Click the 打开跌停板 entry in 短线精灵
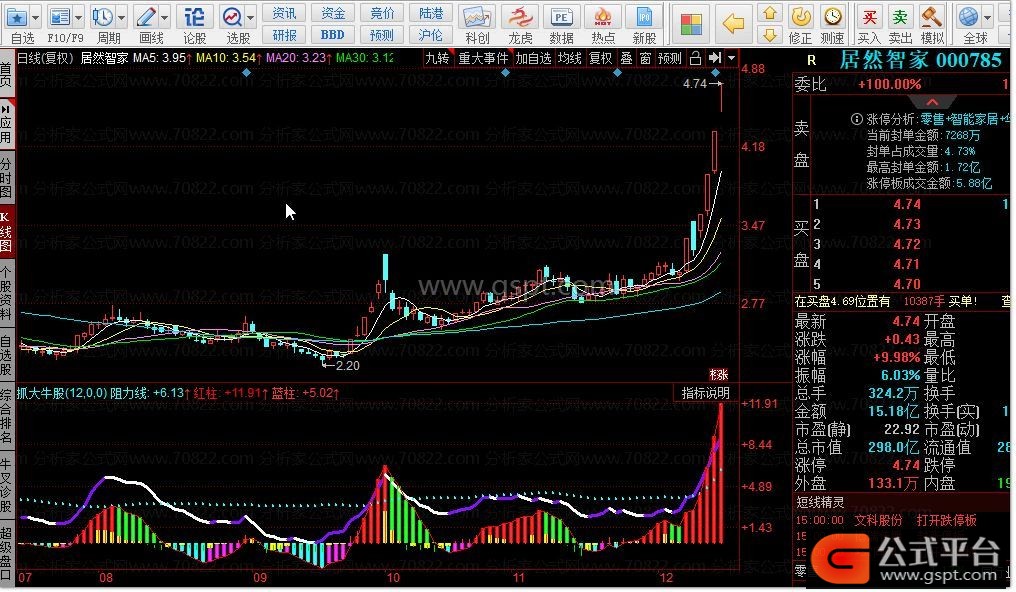The image size is (1016, 592). click(946, 520)
